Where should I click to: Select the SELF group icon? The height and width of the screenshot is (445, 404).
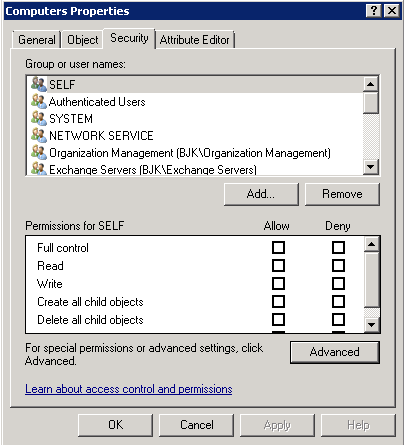point(39,84)
